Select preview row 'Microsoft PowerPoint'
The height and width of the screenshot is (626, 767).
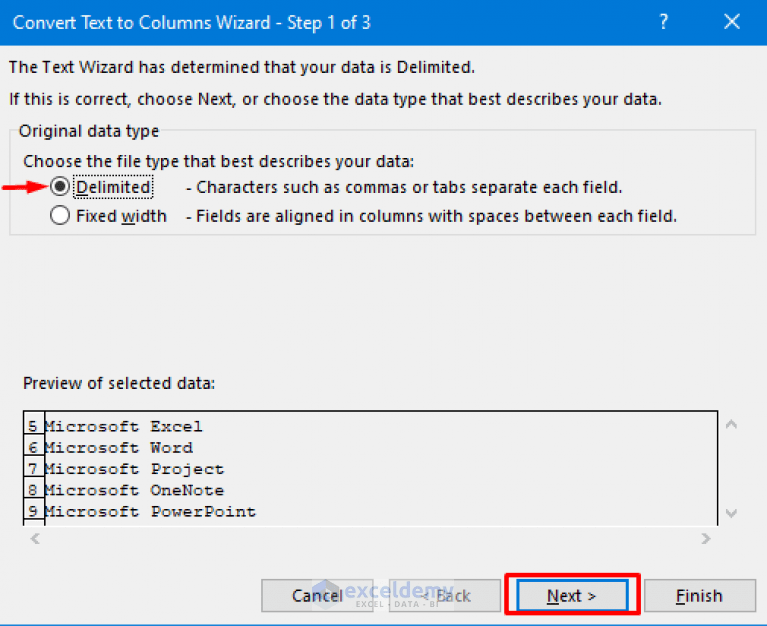pyautogui.click(x=150, y=512)
